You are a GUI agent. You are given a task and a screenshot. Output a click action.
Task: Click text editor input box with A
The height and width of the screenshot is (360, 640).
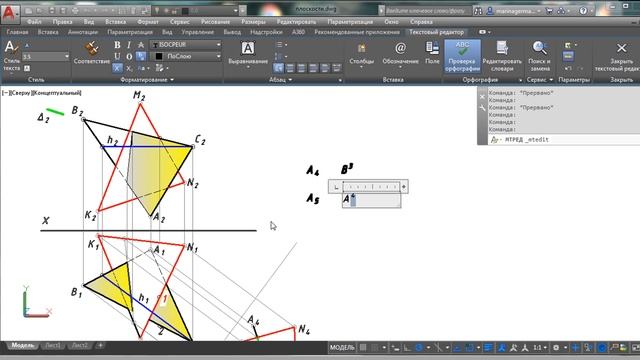(371, 200)
